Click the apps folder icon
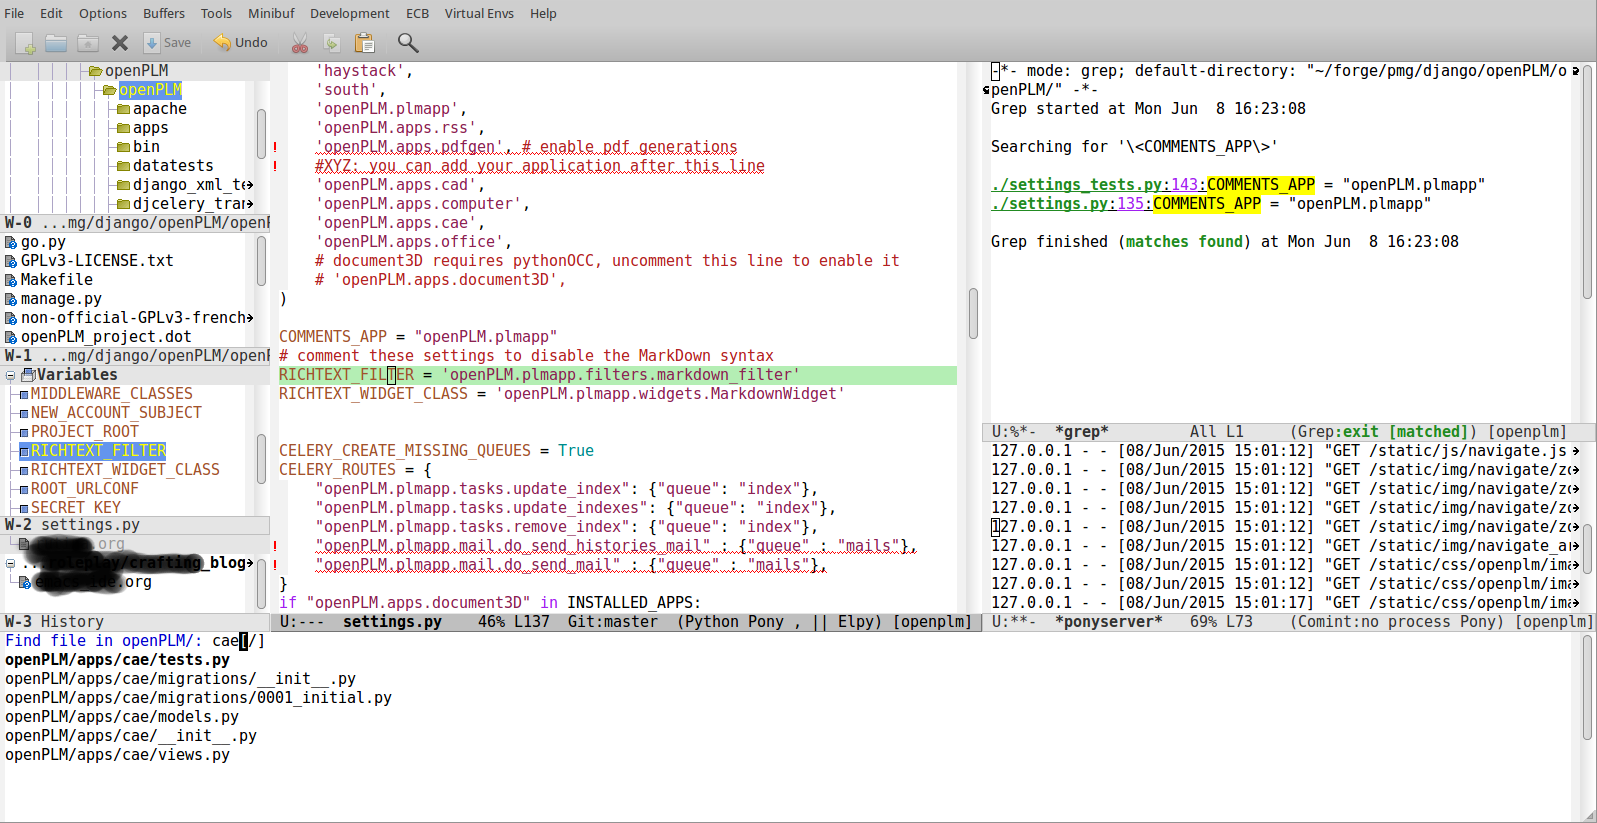Image resolution: width=1597 pixels, height=823 pixels. click(124, 128)
